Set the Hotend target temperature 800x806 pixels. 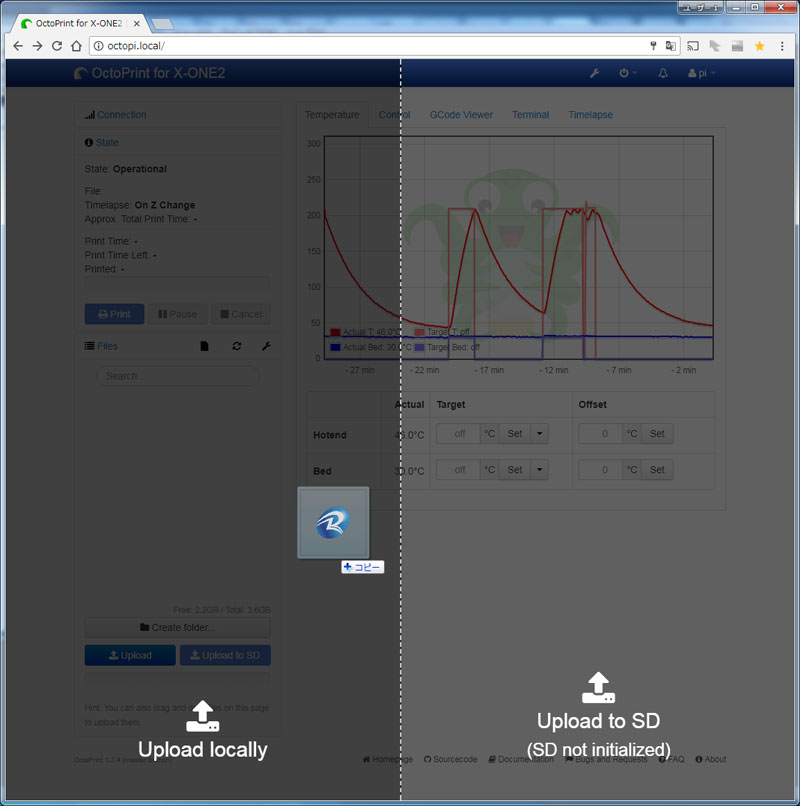[515, 434]
